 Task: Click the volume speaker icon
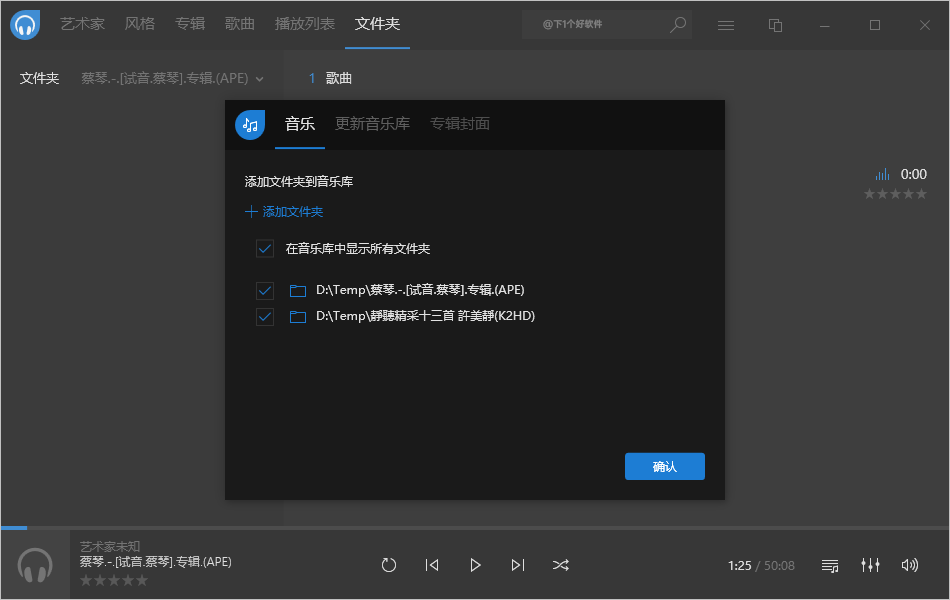(x=909, y=565)
